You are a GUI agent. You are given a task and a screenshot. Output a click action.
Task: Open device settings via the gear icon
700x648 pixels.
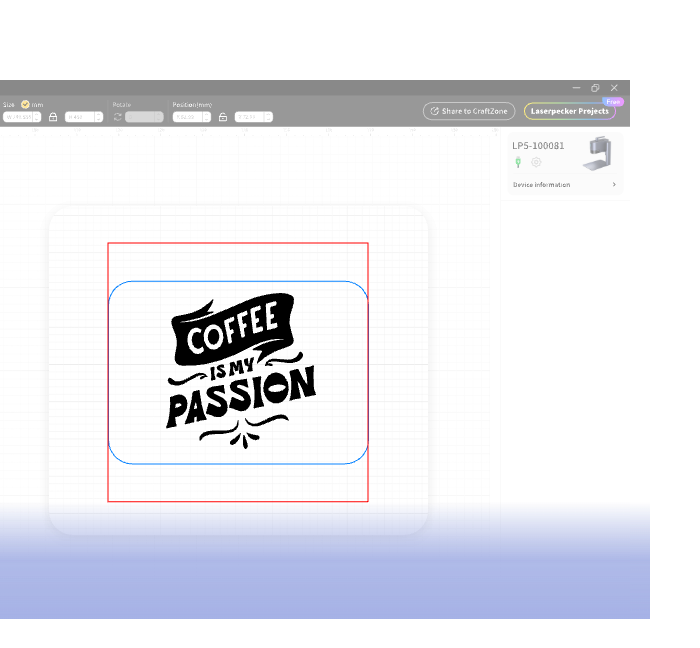coord(536,162)
